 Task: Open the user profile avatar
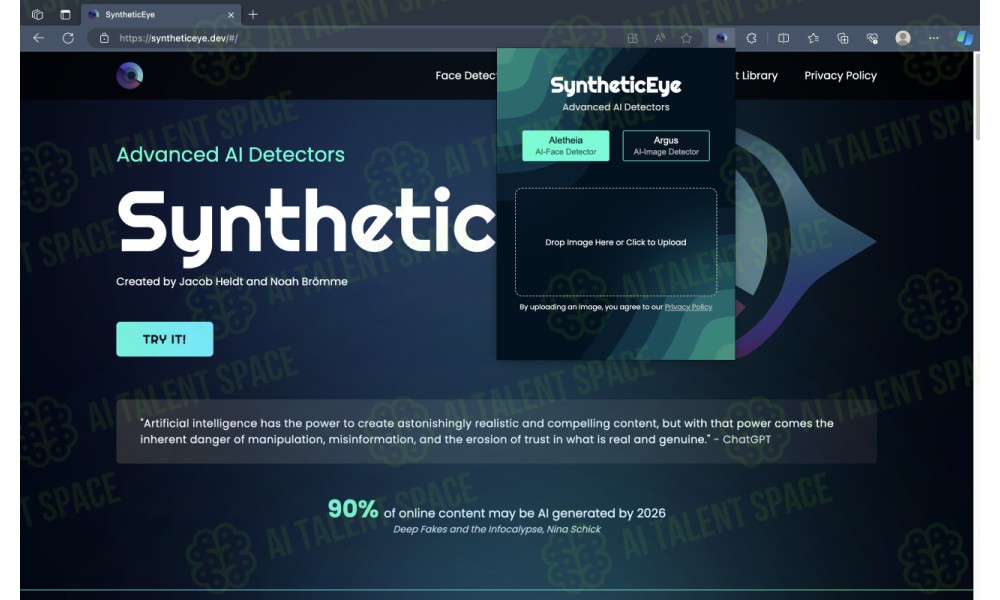902,38
